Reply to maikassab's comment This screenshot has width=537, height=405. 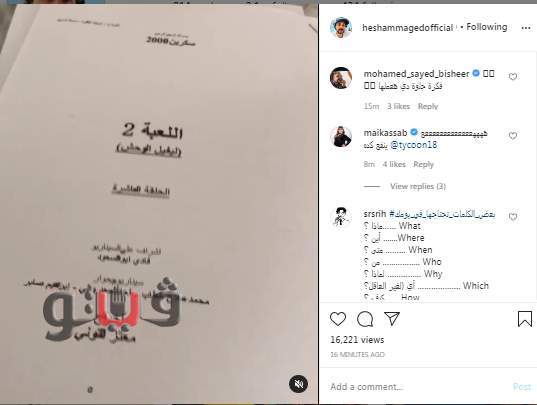[423, 164]
